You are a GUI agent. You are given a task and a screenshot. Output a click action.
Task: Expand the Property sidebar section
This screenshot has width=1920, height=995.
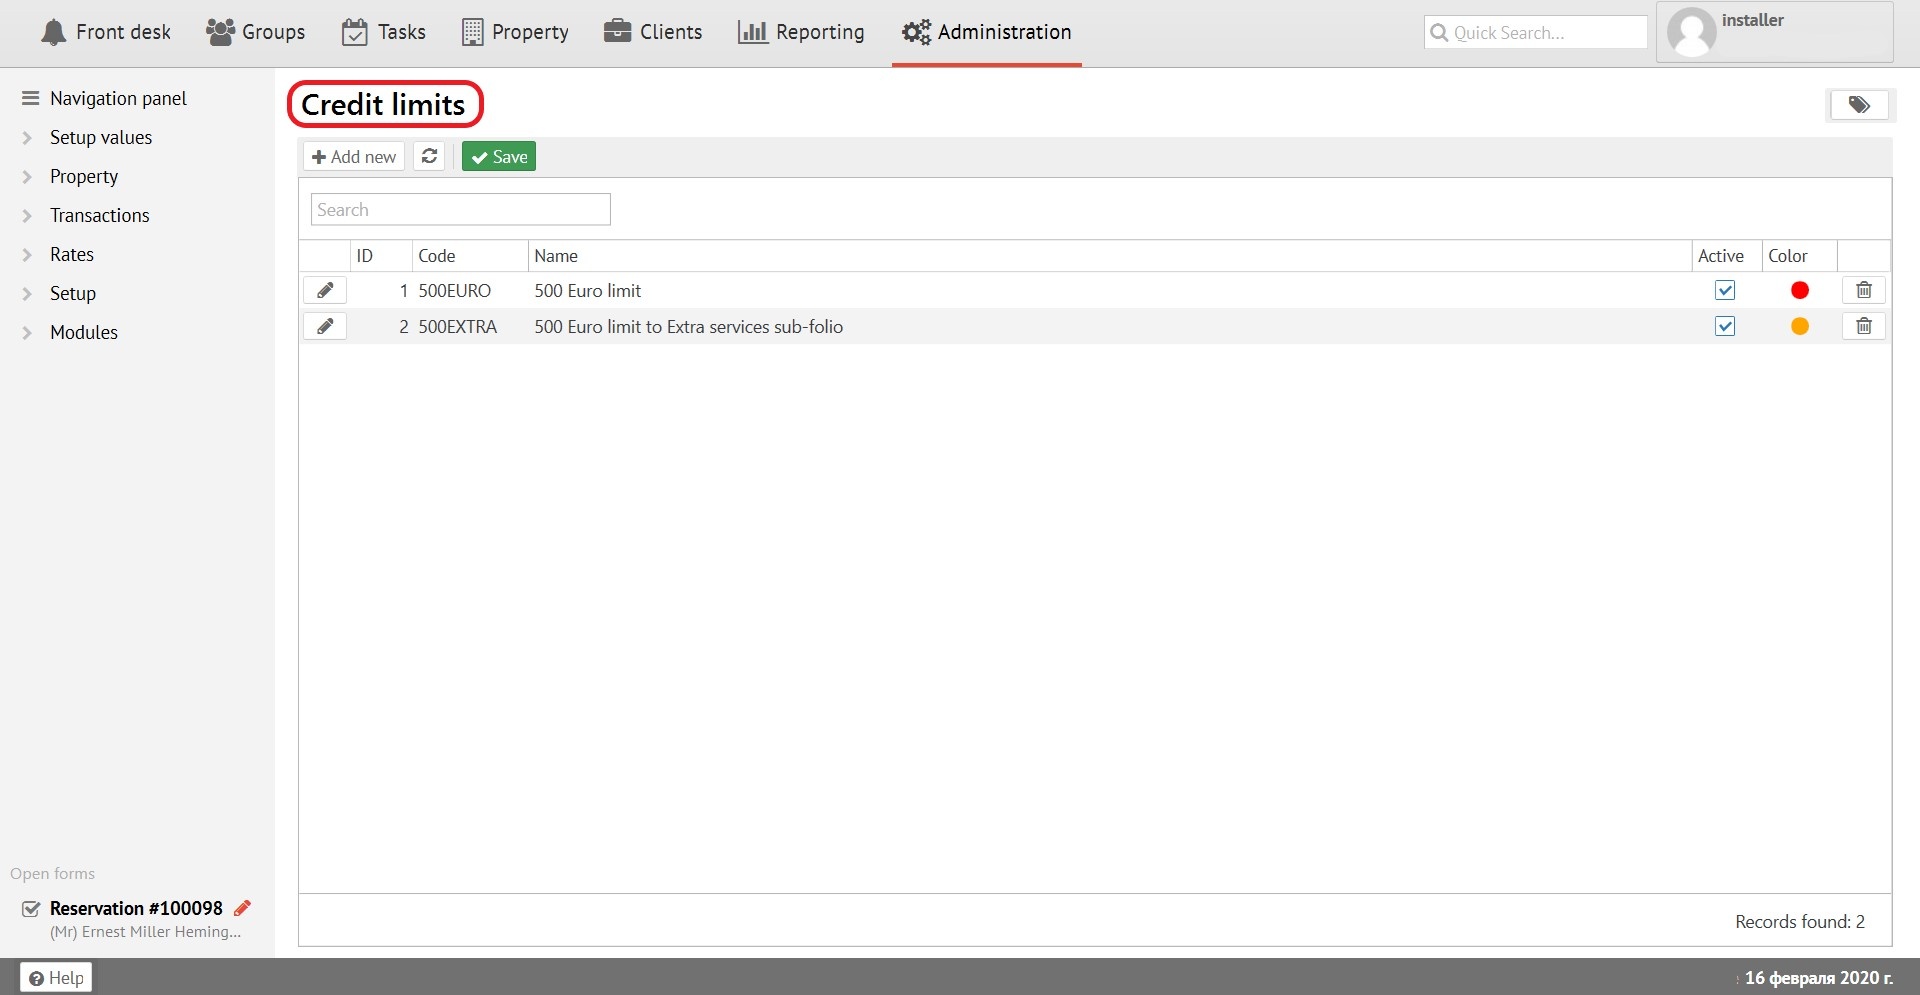pos(27,177)
